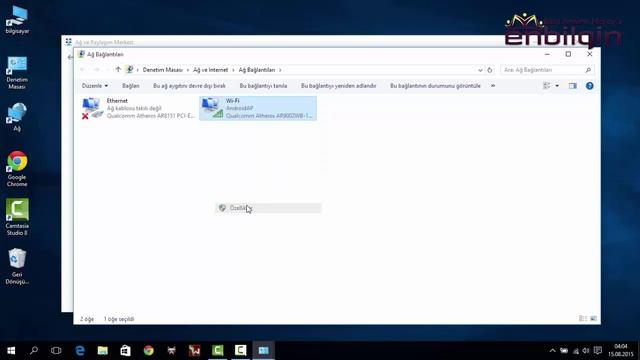This screenshot has height=360, width=640.
Task: Click Bu bağlantıyı tanıla
Action: tap(263, 86)
